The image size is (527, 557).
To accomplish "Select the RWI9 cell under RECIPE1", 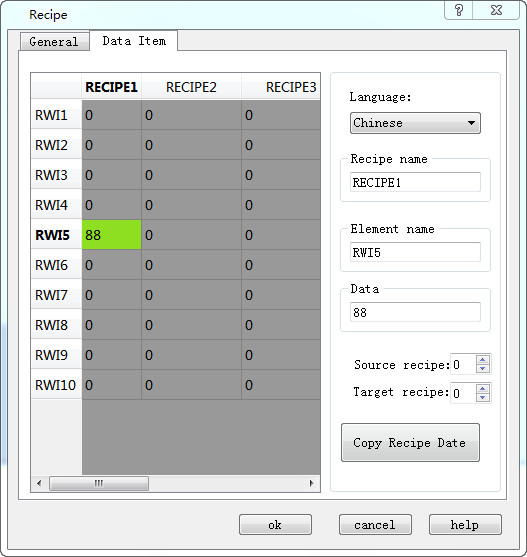I will pyautogui.click(x=112, y=355).
